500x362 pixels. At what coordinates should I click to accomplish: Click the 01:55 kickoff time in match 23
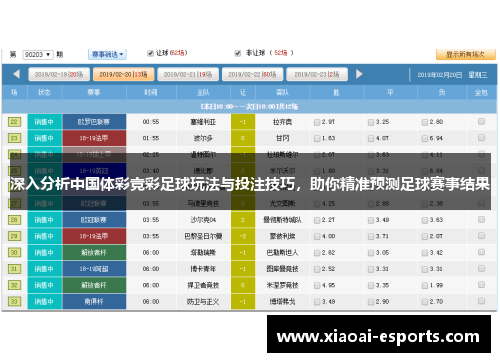click(x=151, y=138)
